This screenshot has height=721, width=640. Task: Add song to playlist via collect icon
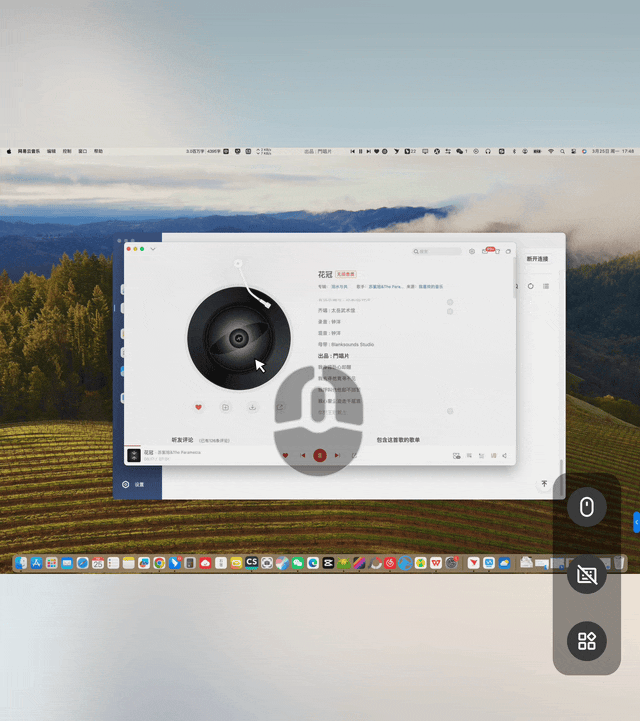tap(225, 407)
